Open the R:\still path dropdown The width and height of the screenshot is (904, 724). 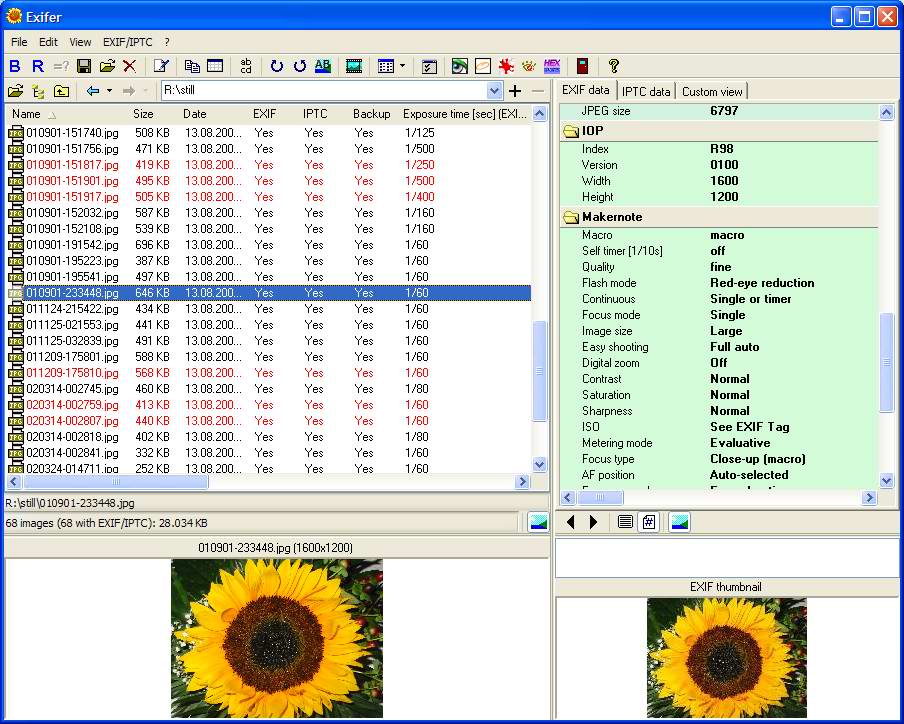click(x=494, y=91)
